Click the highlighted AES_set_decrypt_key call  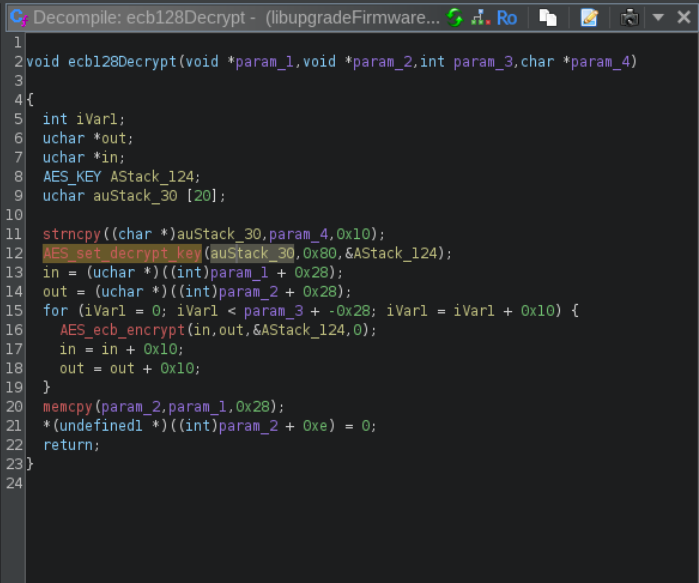click(x=122, y=253)
